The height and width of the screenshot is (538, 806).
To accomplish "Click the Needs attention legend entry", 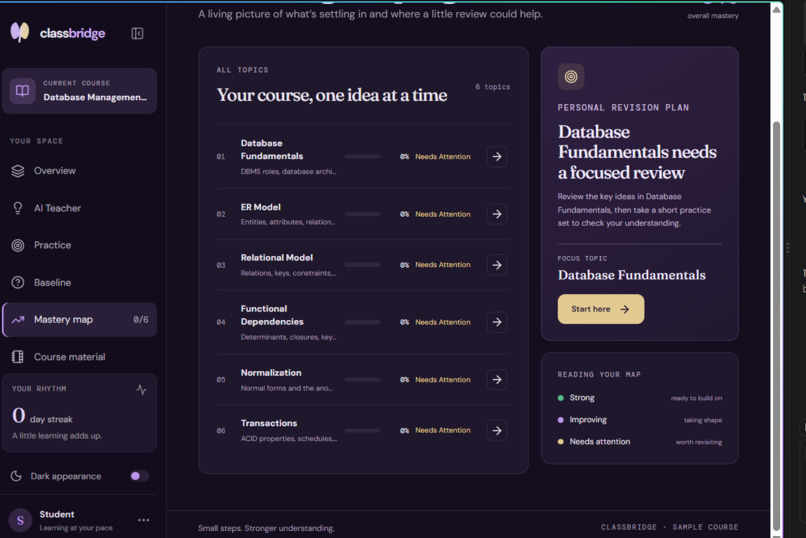I will 639,441.
